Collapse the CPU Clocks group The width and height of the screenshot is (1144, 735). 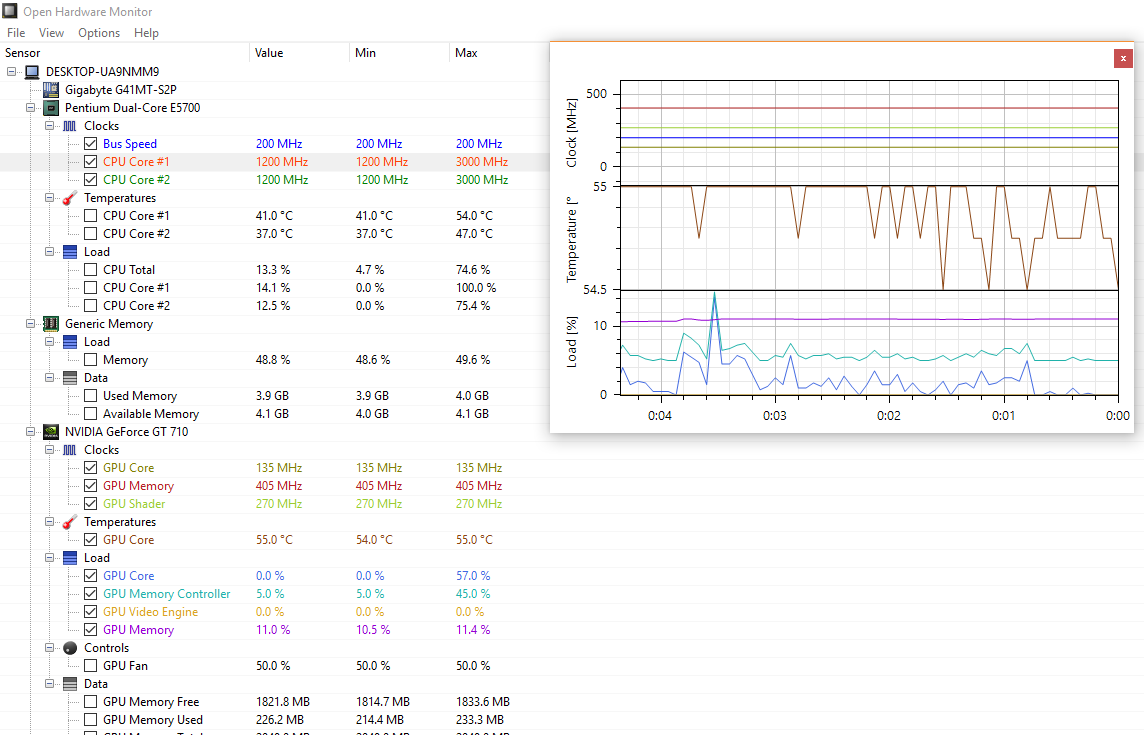pos(49,126)
